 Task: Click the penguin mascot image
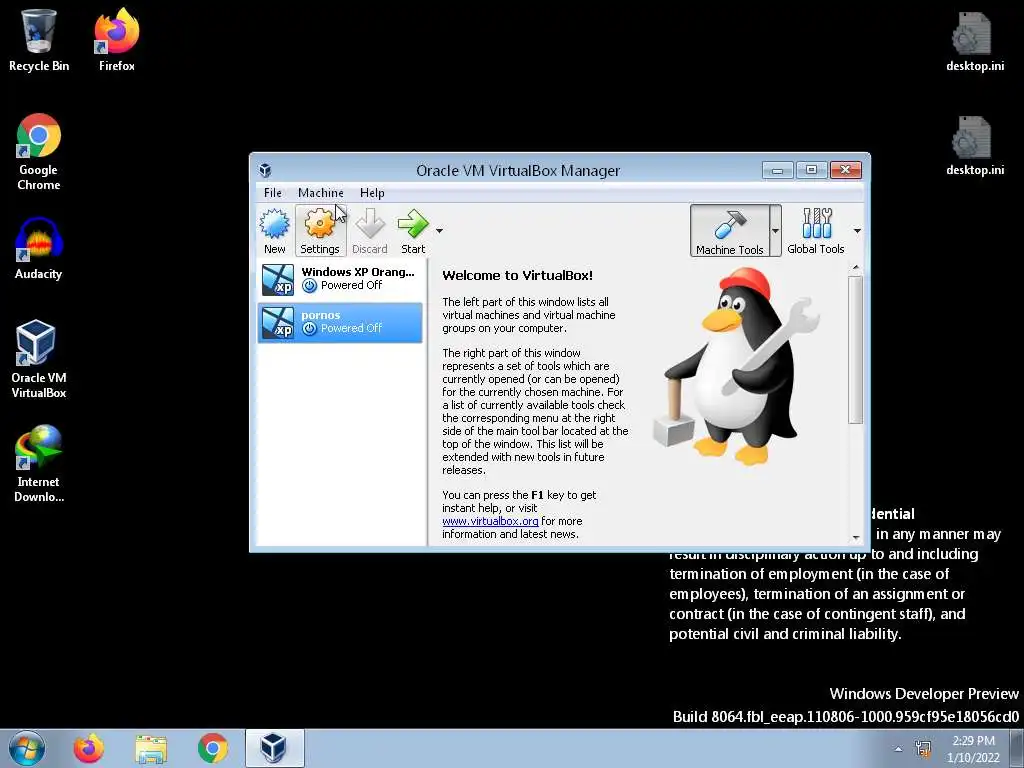point(736,368)
